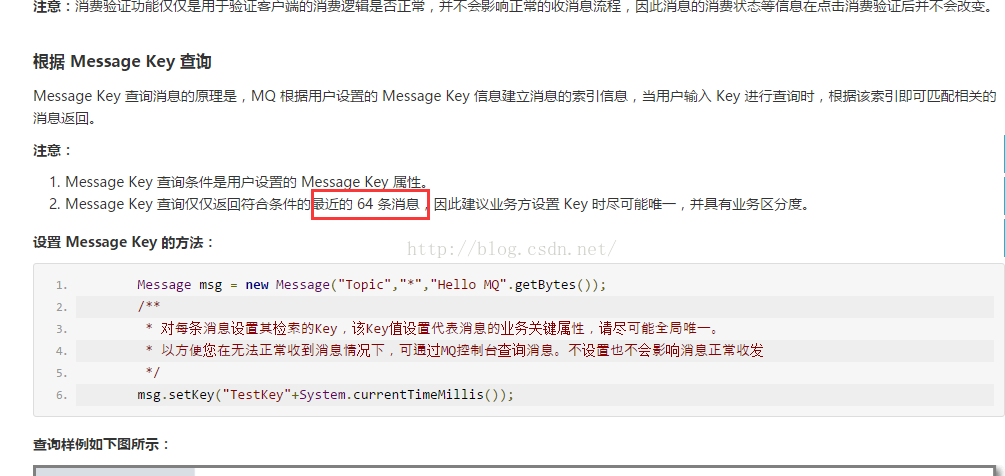Click the '设置 Message Key 的方法：' subheading
The height and width of the screenshot is (476, 1005).
tap(123, 242)
